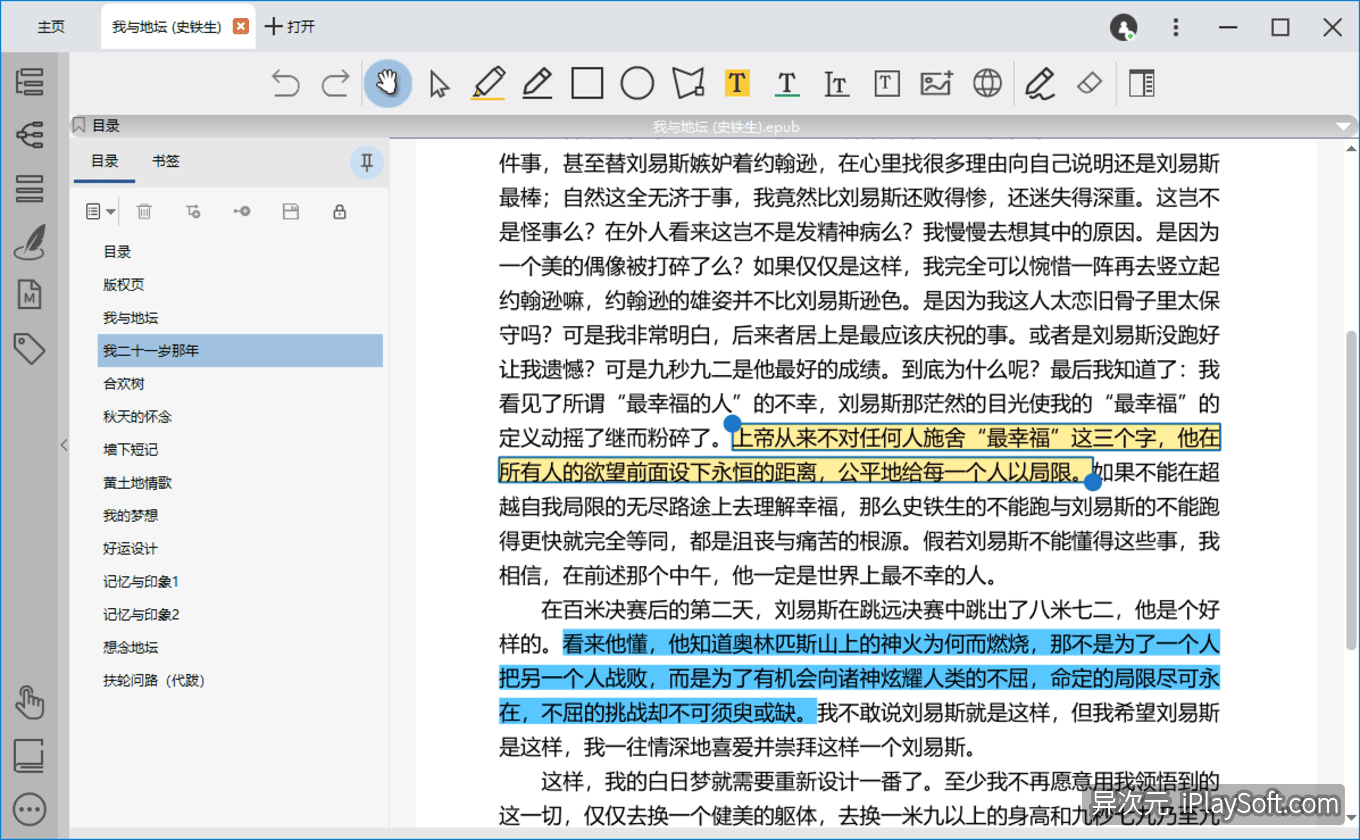Open the more options ellipsis sidebar icon
1360x840 pixels.
click(30, 809)
